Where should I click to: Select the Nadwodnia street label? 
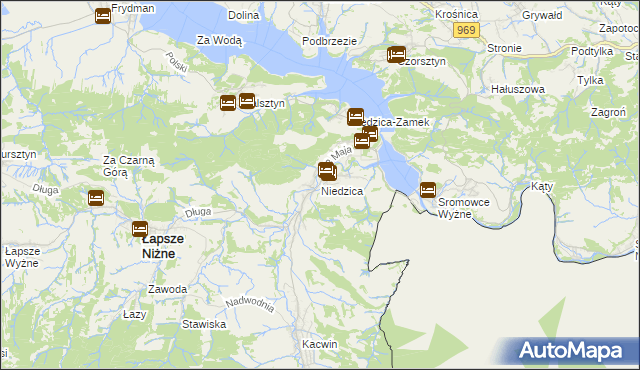point(250,304)
